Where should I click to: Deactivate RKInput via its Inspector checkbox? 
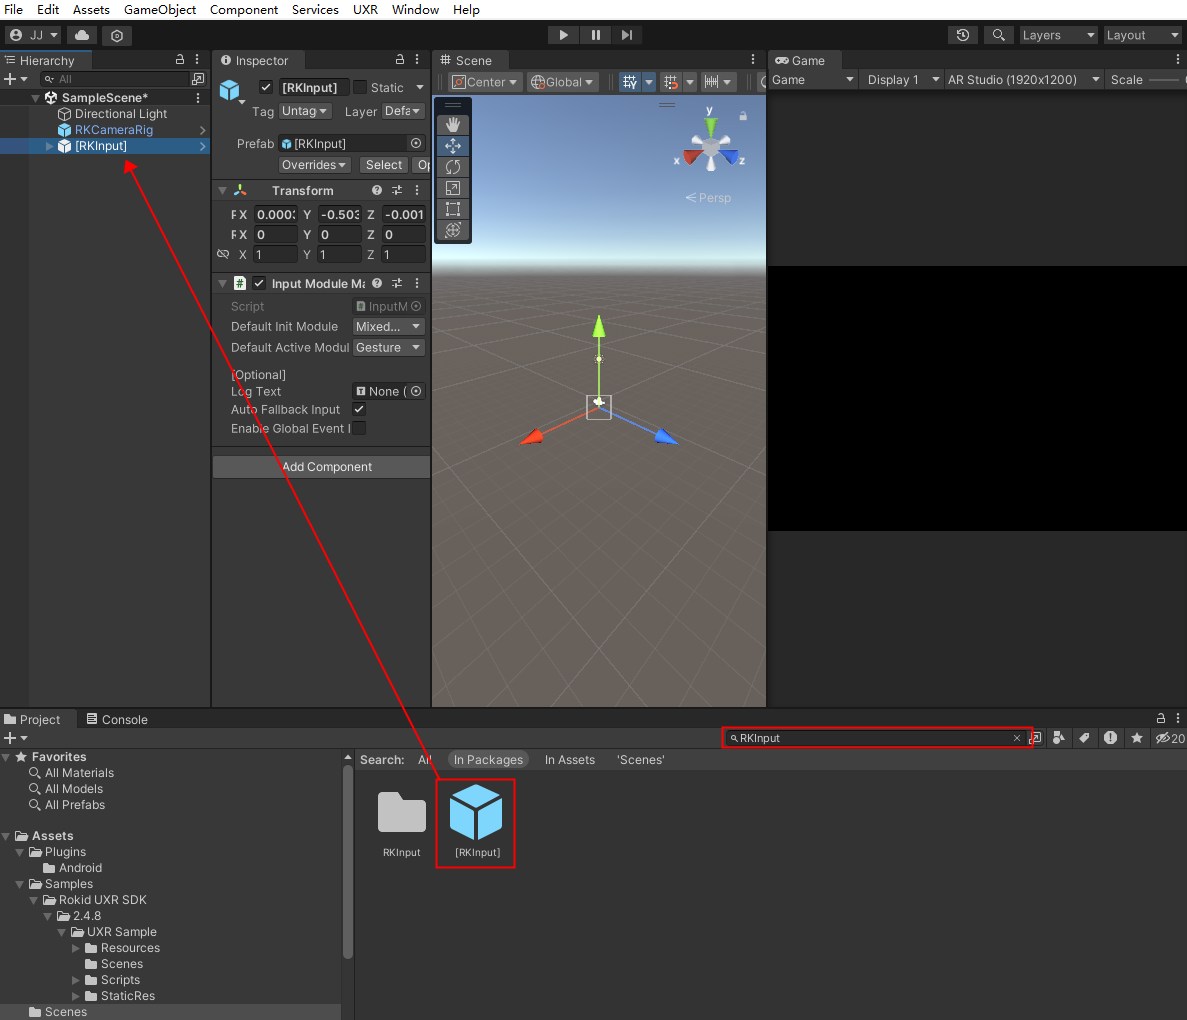click(266, 87)
